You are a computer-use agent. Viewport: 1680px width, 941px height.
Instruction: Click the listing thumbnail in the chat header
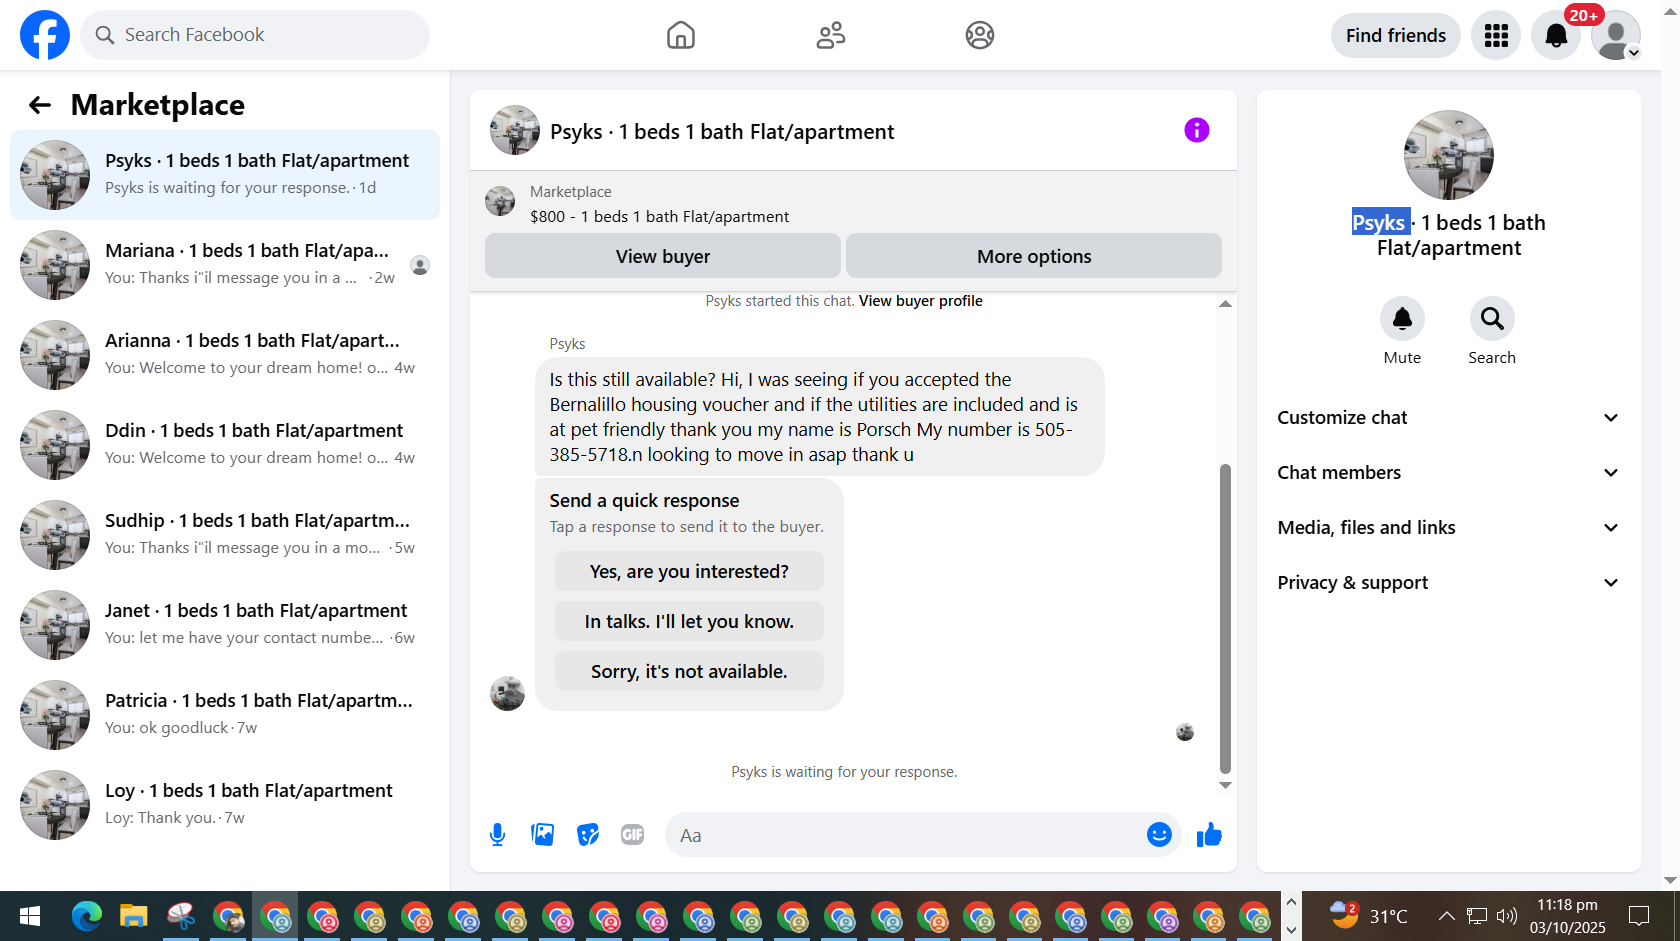pyautogui.click(x=515, y=130)
